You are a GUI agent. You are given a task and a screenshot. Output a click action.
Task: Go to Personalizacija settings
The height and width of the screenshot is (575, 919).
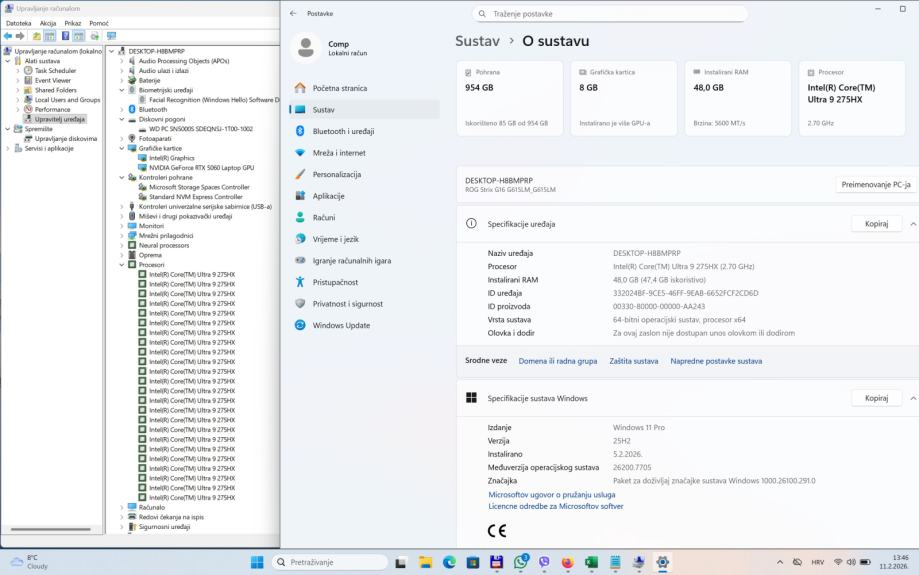[x=337, y=174]
